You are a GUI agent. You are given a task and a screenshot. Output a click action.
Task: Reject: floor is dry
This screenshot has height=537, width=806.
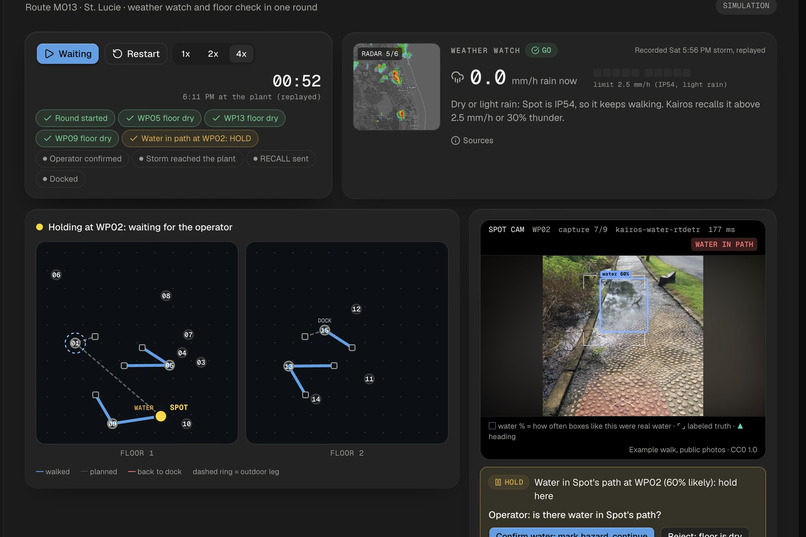705,532
